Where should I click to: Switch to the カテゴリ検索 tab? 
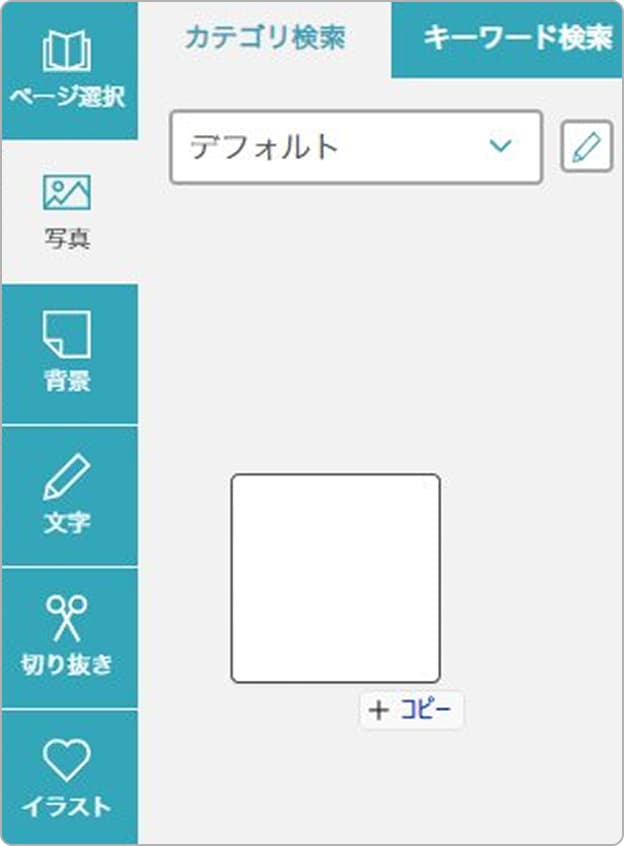(265, 38)
